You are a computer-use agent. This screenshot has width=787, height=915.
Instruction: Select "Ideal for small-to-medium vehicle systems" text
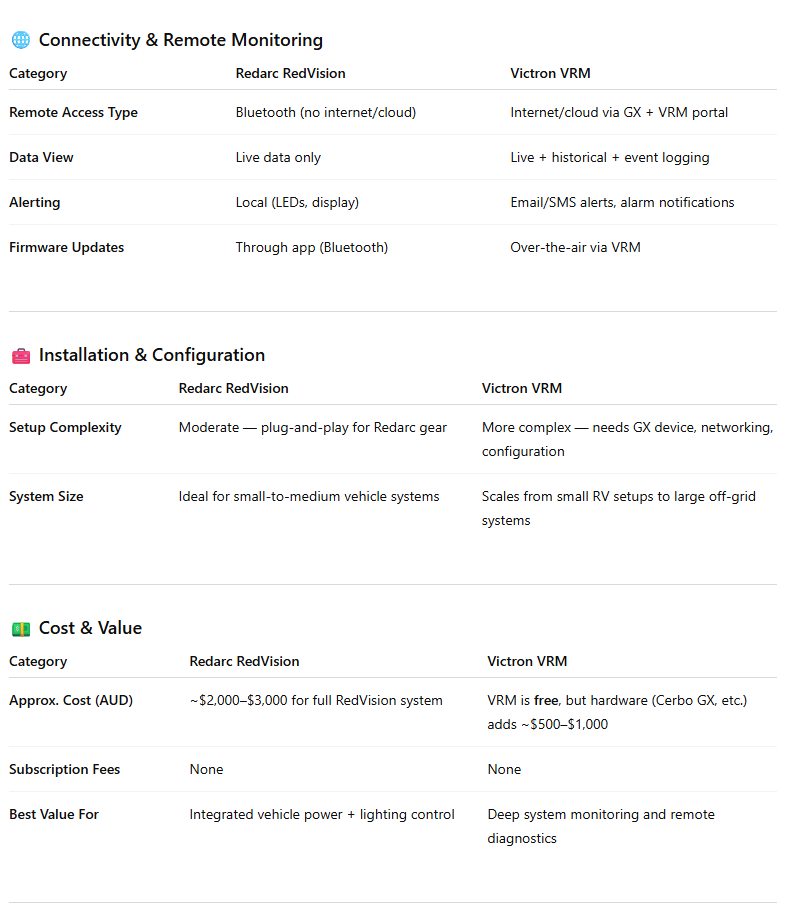point(308,497)
